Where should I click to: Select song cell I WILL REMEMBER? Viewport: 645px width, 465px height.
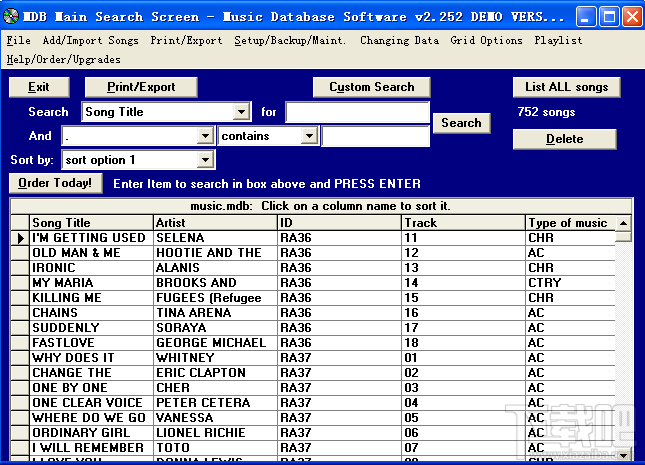click(91, 448)
